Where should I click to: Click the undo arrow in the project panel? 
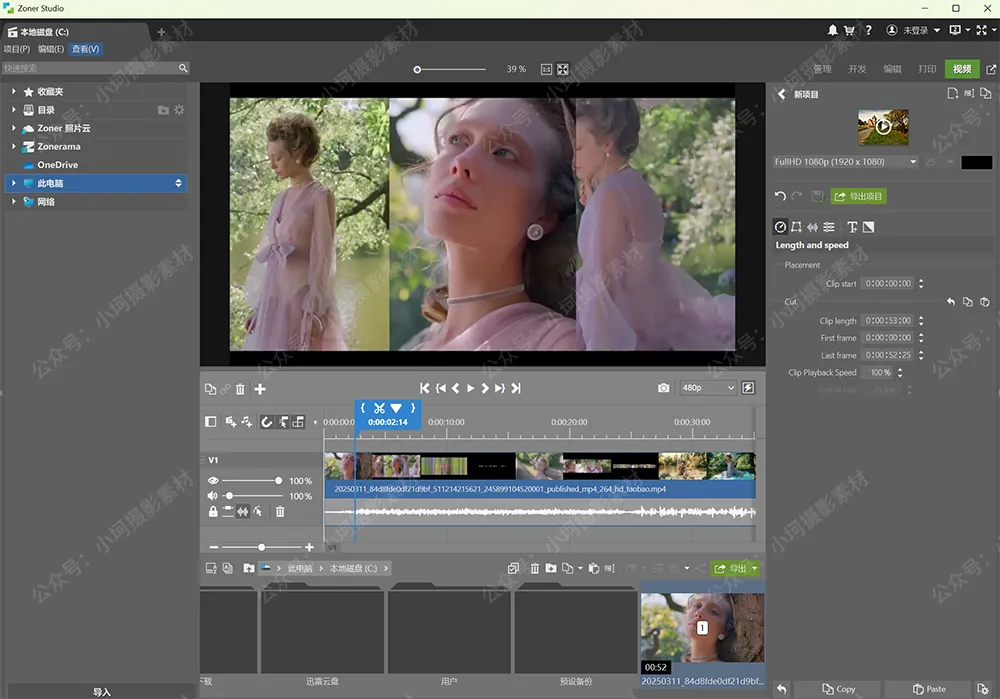click(780, 196)
